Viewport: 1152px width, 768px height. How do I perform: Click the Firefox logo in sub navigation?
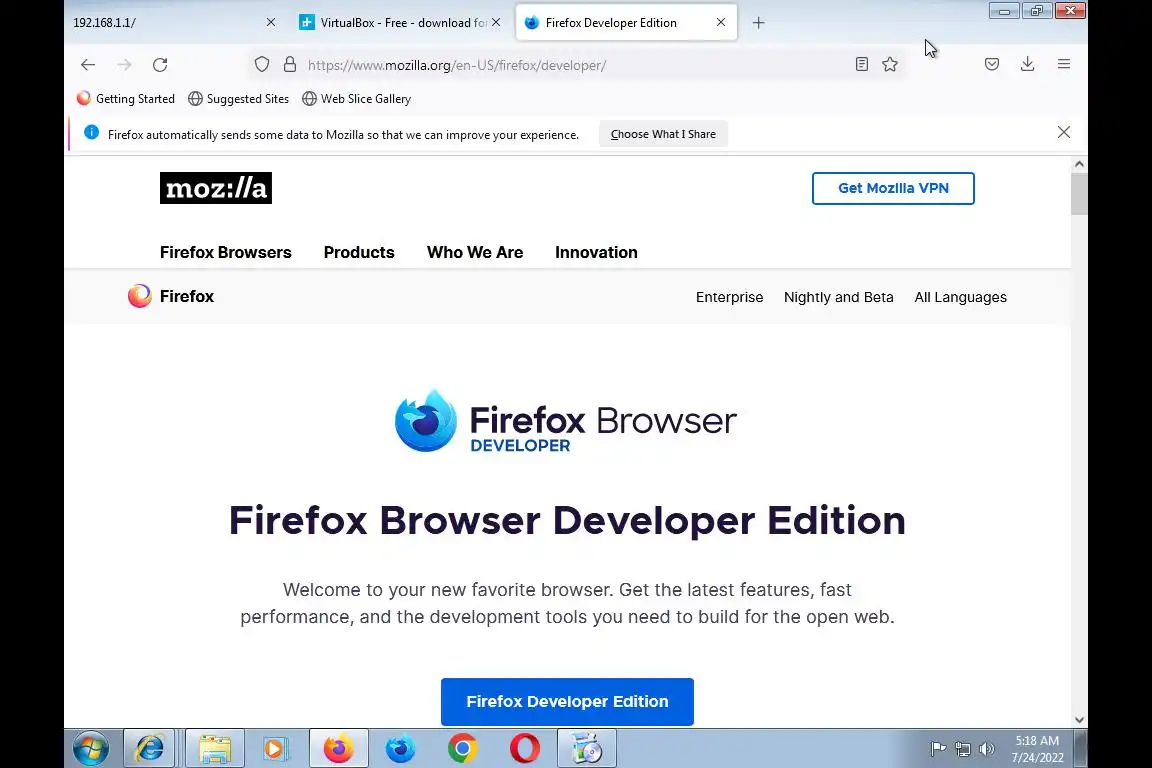click(170, 296)
